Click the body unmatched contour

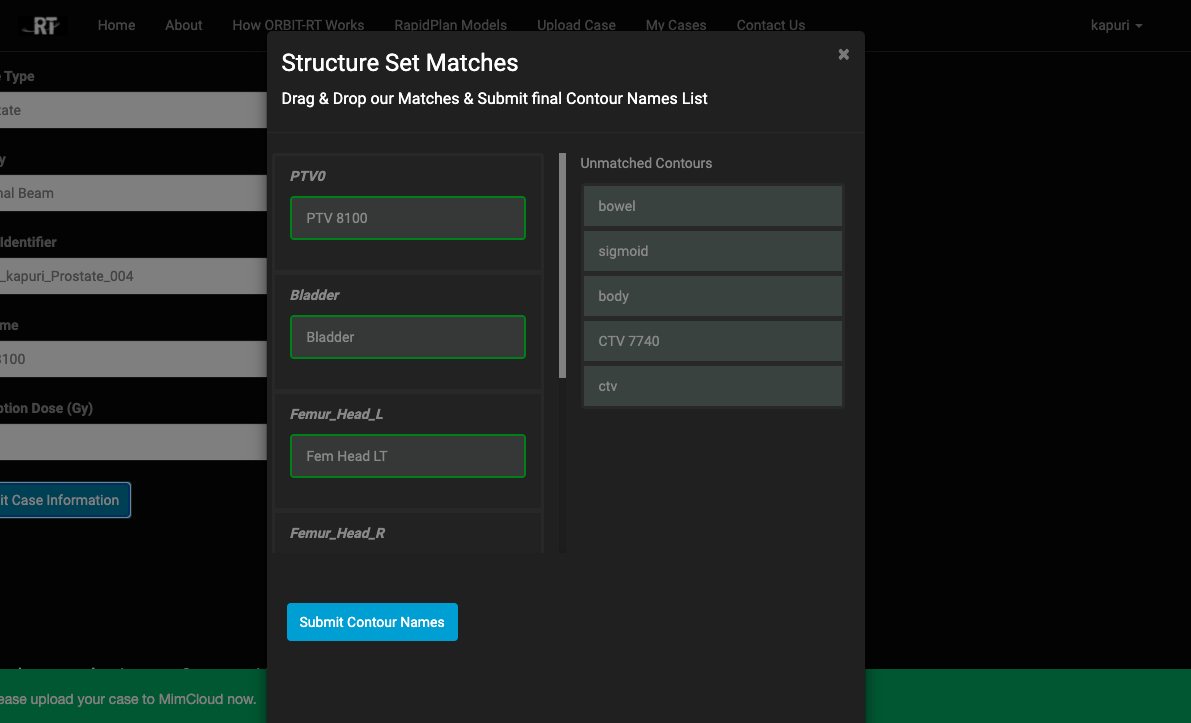tap(712, 296)
